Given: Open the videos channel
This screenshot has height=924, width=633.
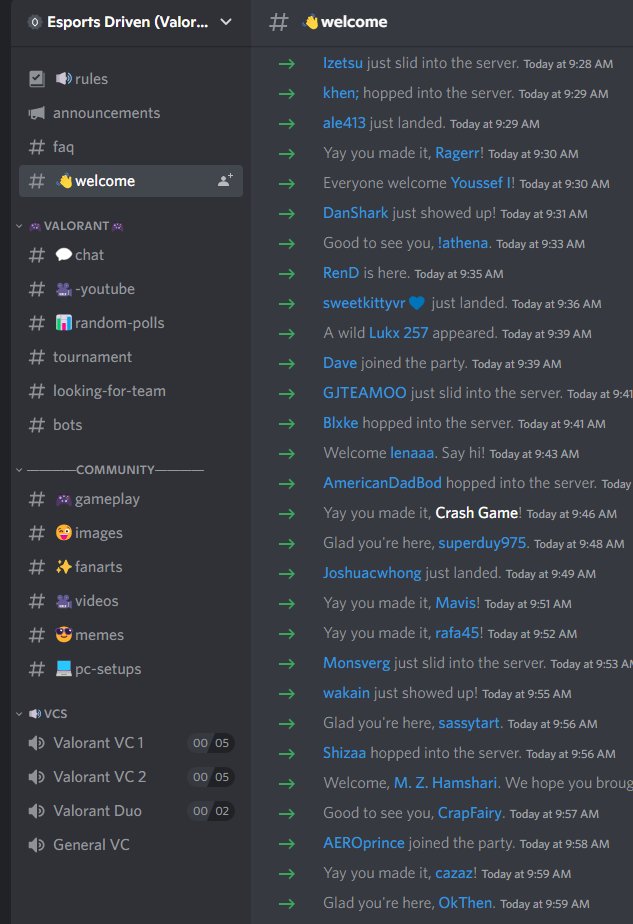Looking at the screenshot, I should (131, 601).
